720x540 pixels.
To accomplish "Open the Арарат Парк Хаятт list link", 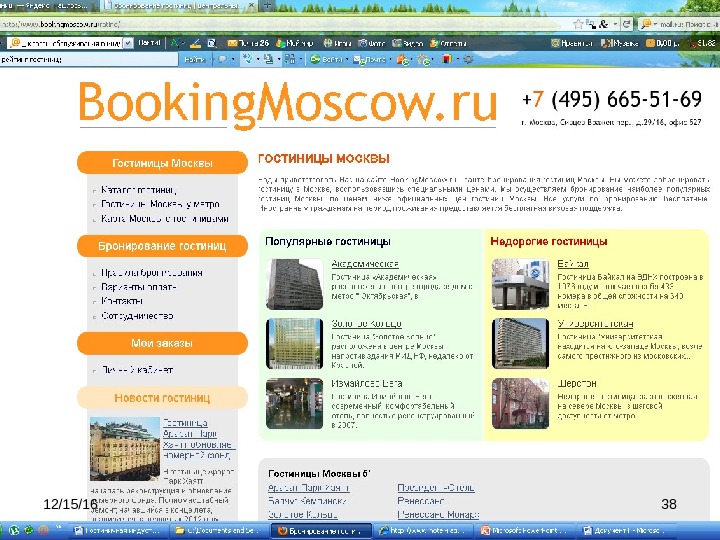I will point(308,488).
